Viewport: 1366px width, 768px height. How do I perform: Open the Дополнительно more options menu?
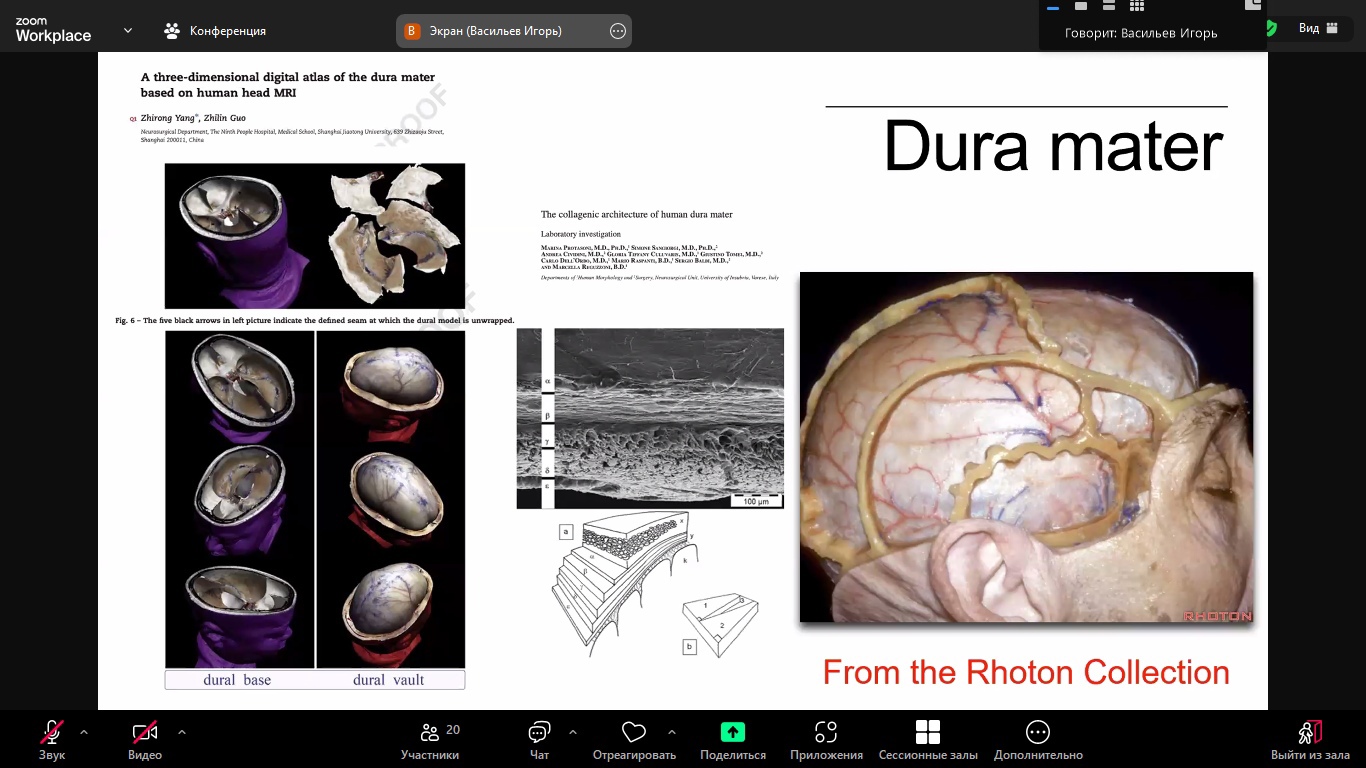coord(1038,740)
